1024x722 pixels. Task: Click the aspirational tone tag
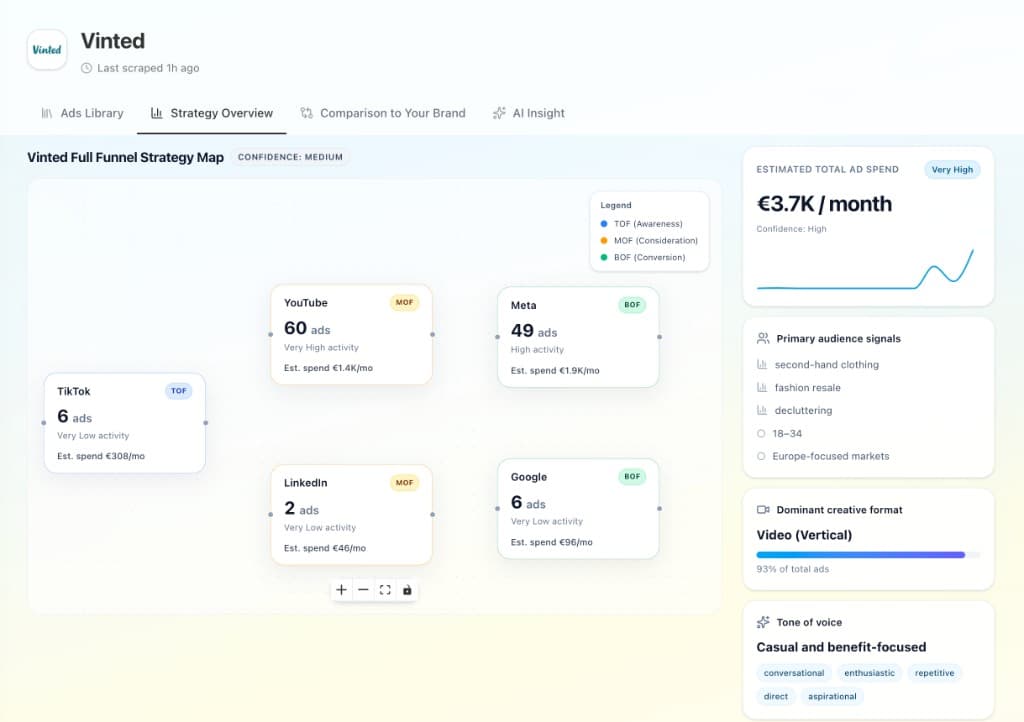click(832, 697)
